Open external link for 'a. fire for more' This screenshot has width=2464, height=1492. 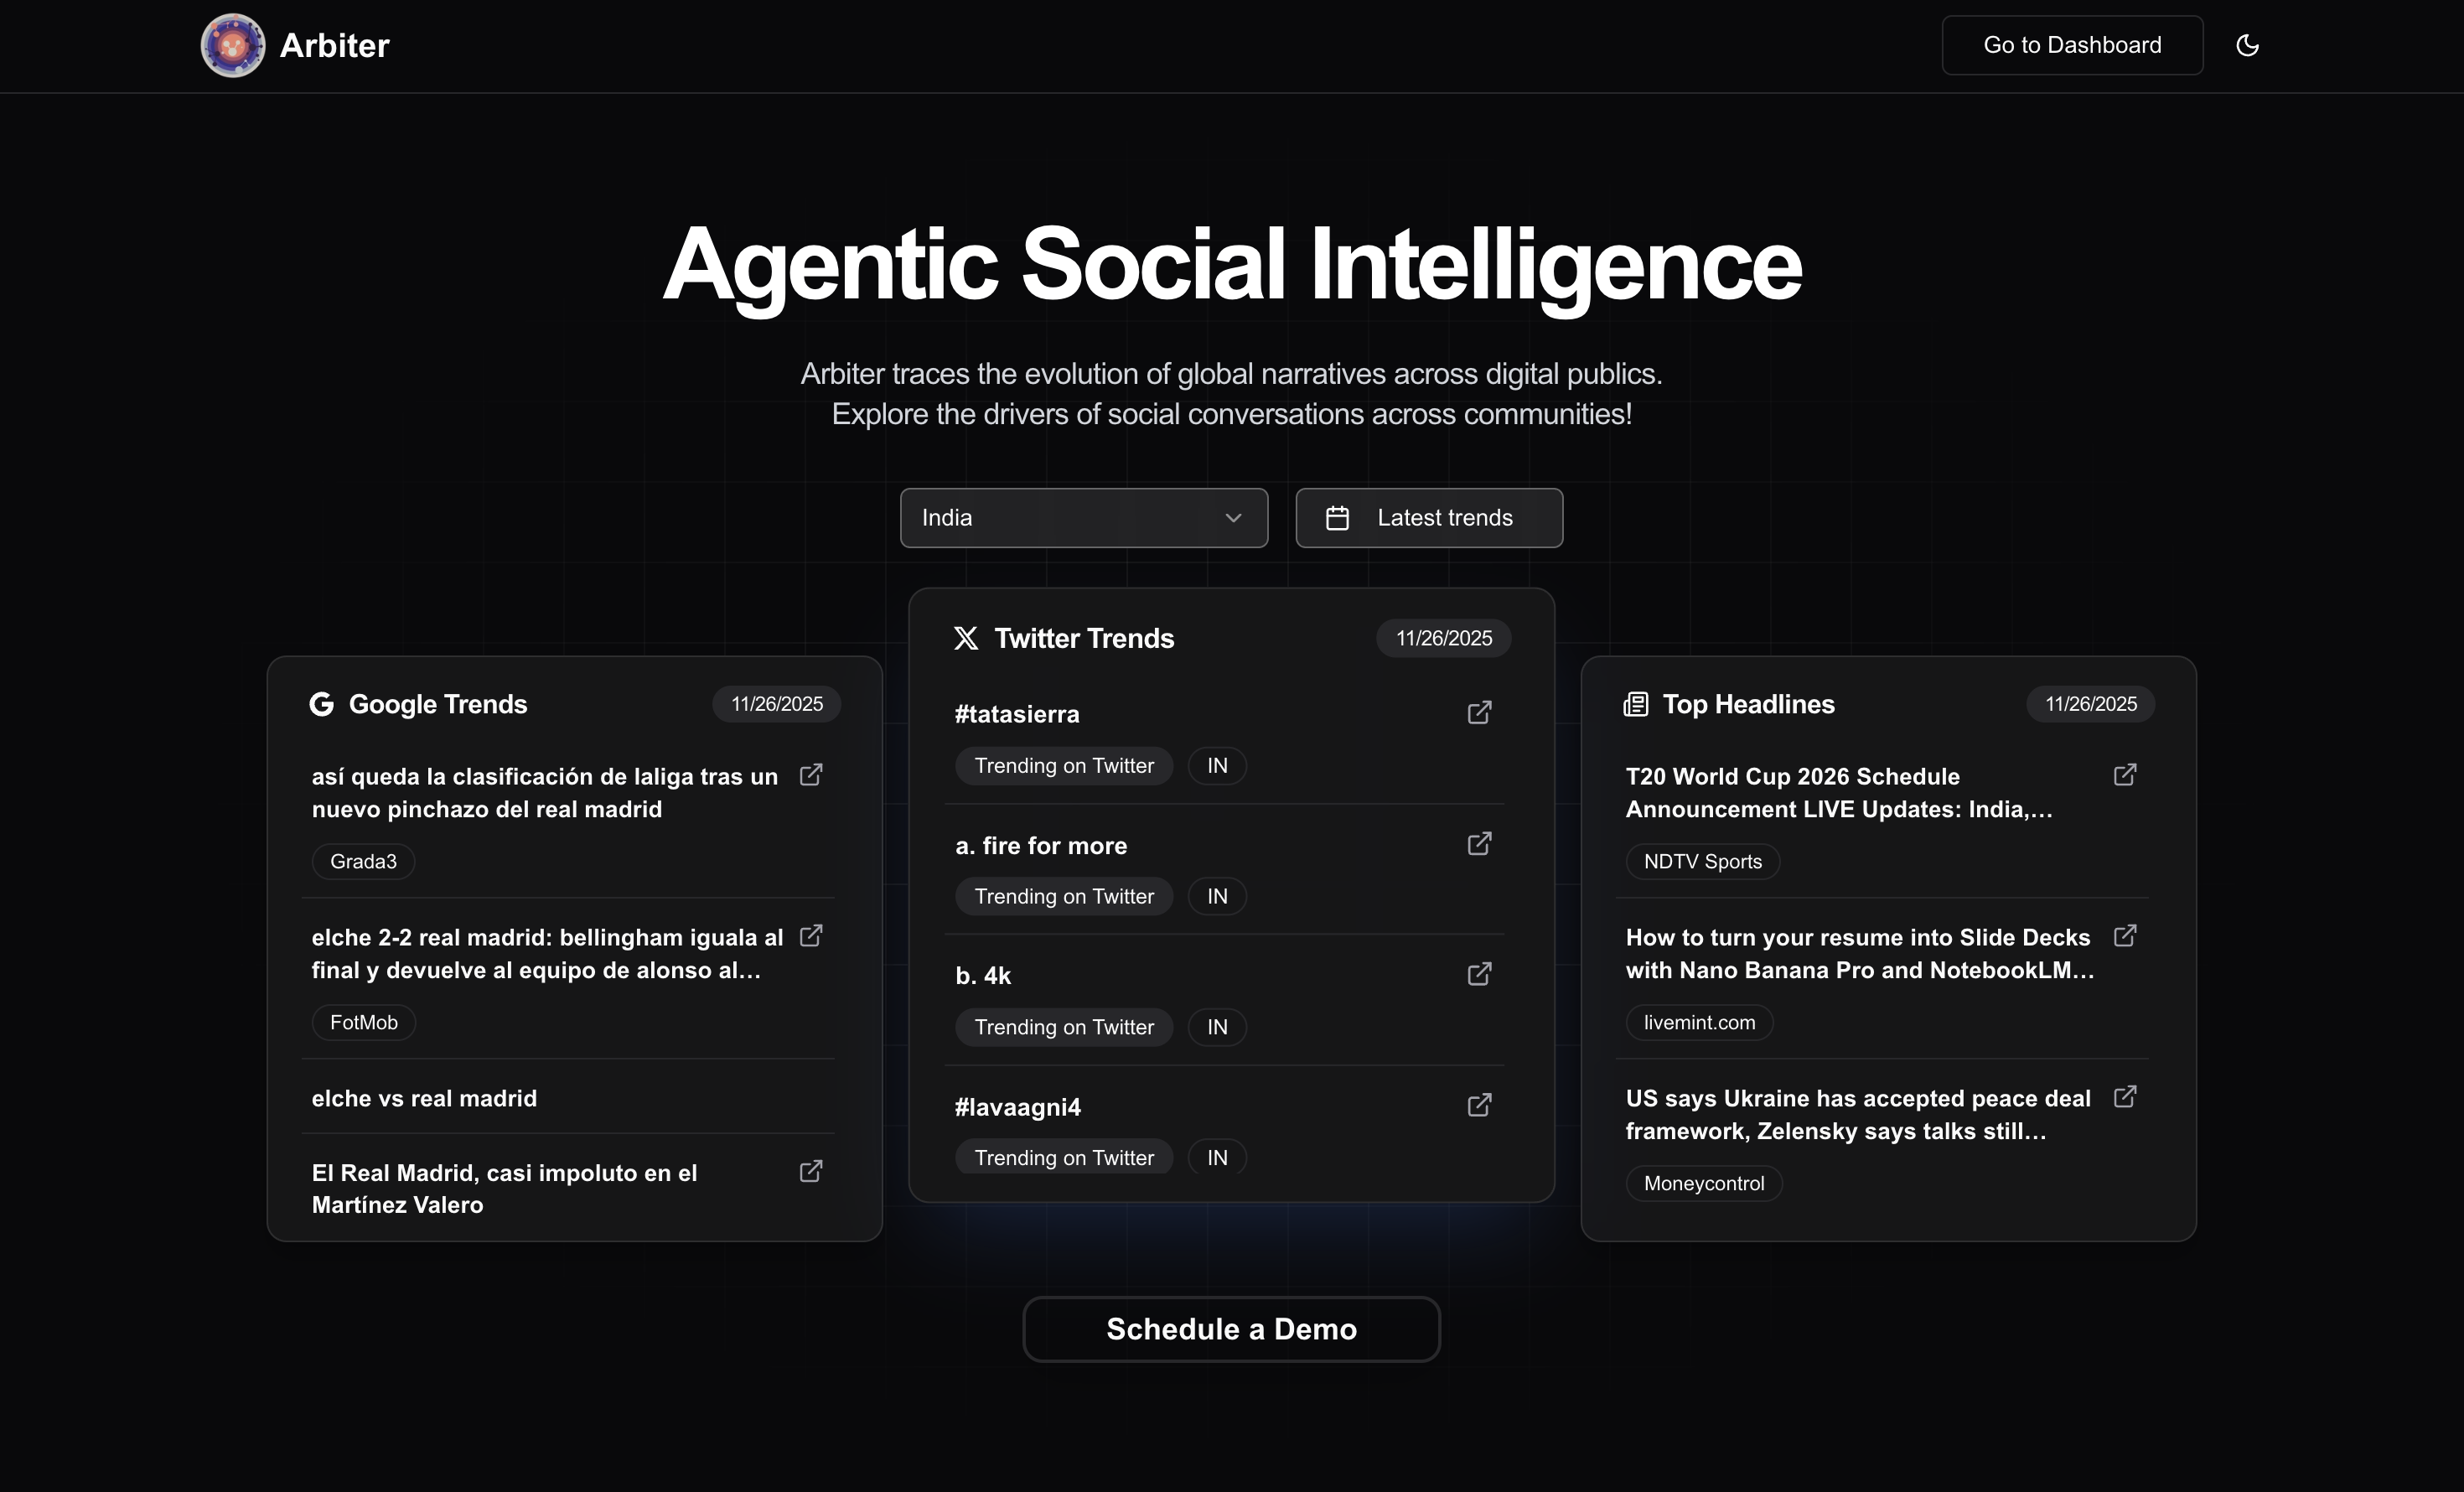point(1479,844)
